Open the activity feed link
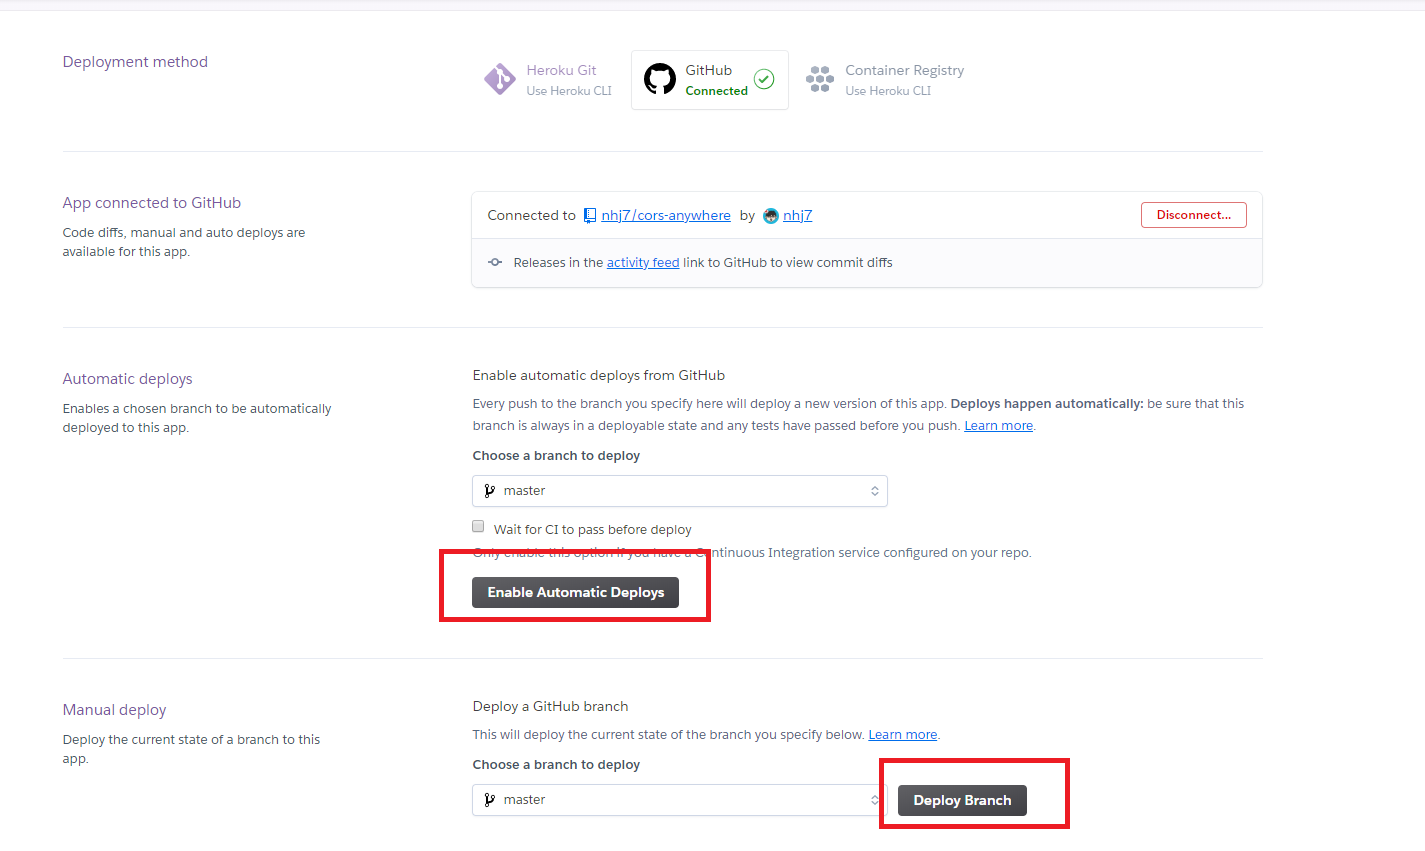The image size is (1425, 851). pos(643,262)
